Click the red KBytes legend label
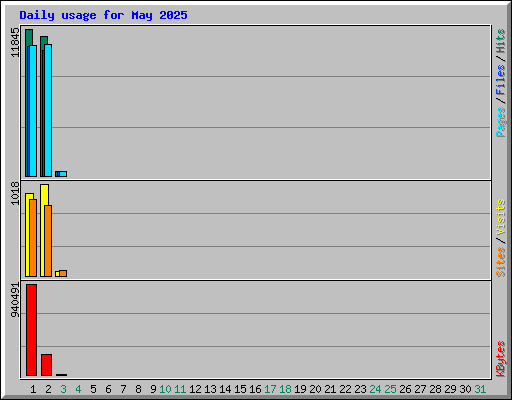The height and width of the screenshot is (400, 512). pos(501,359)
